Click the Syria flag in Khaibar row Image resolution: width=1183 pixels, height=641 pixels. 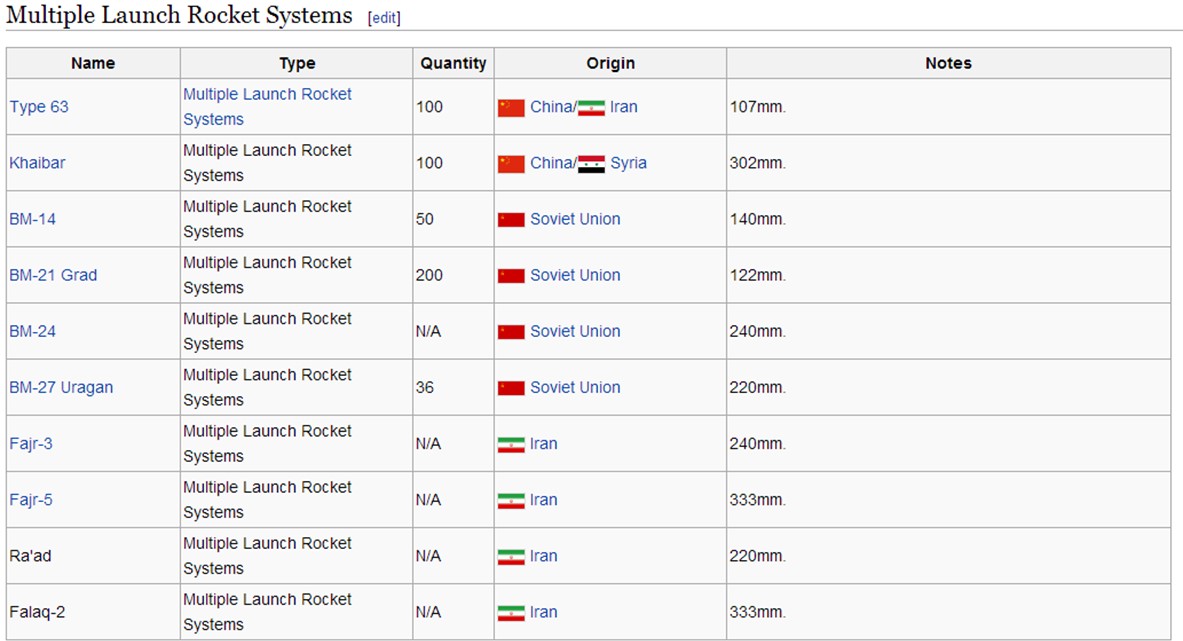point(592,164)
